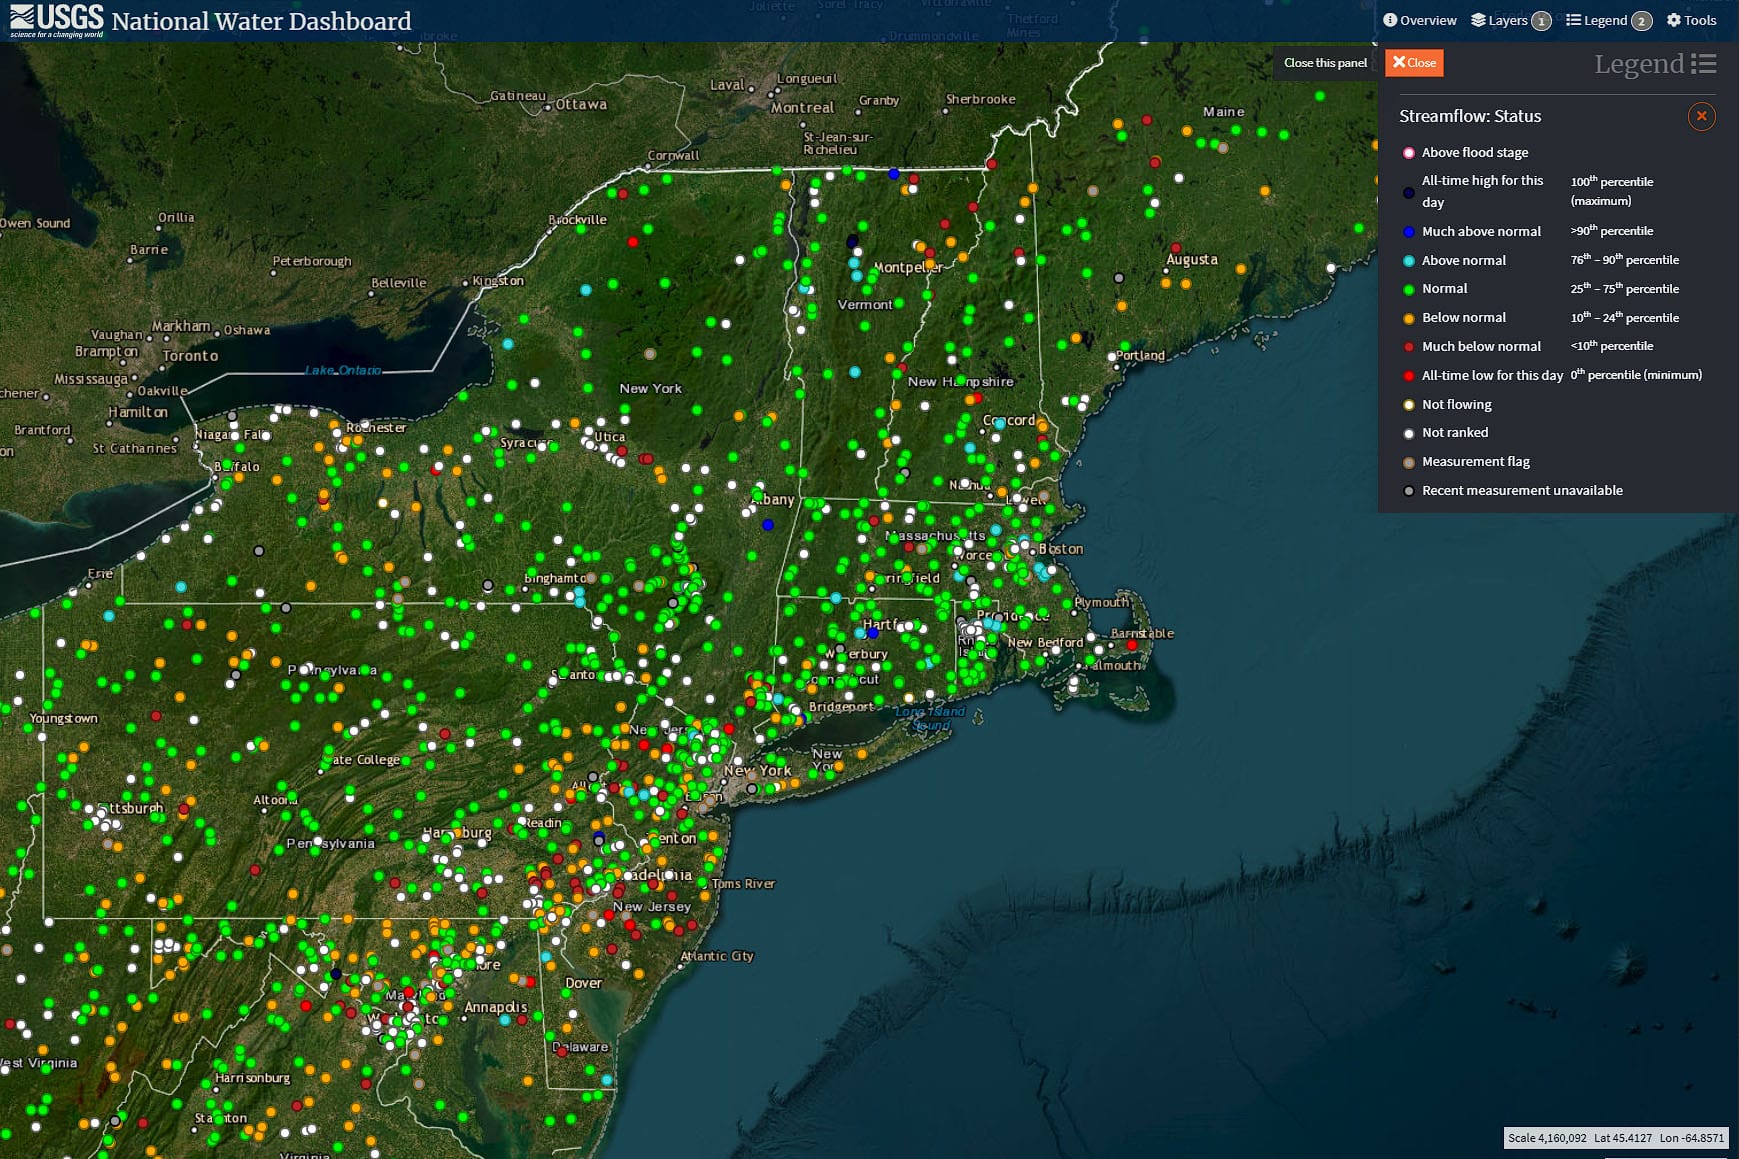
Task: Remove Streamflow: Status legend with circled X
Action: click(1701, 116)
